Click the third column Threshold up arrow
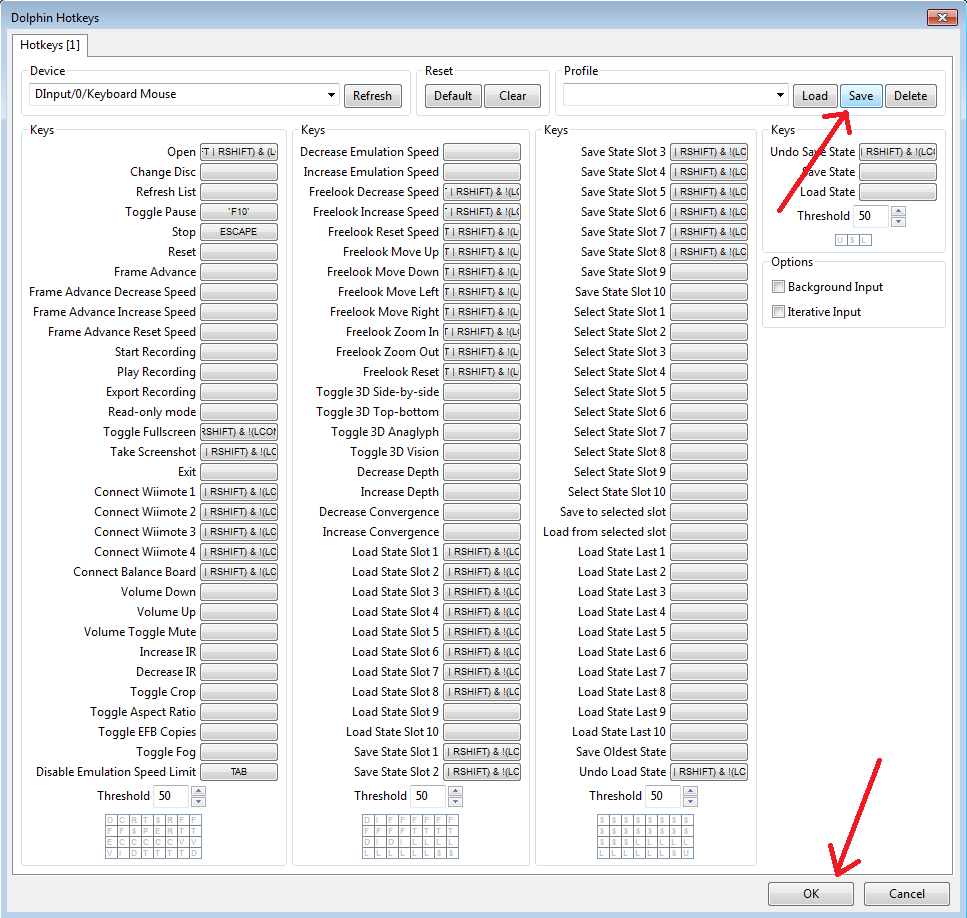The height and width of the screenshot is (918, 967). click(x=691, y=791)
